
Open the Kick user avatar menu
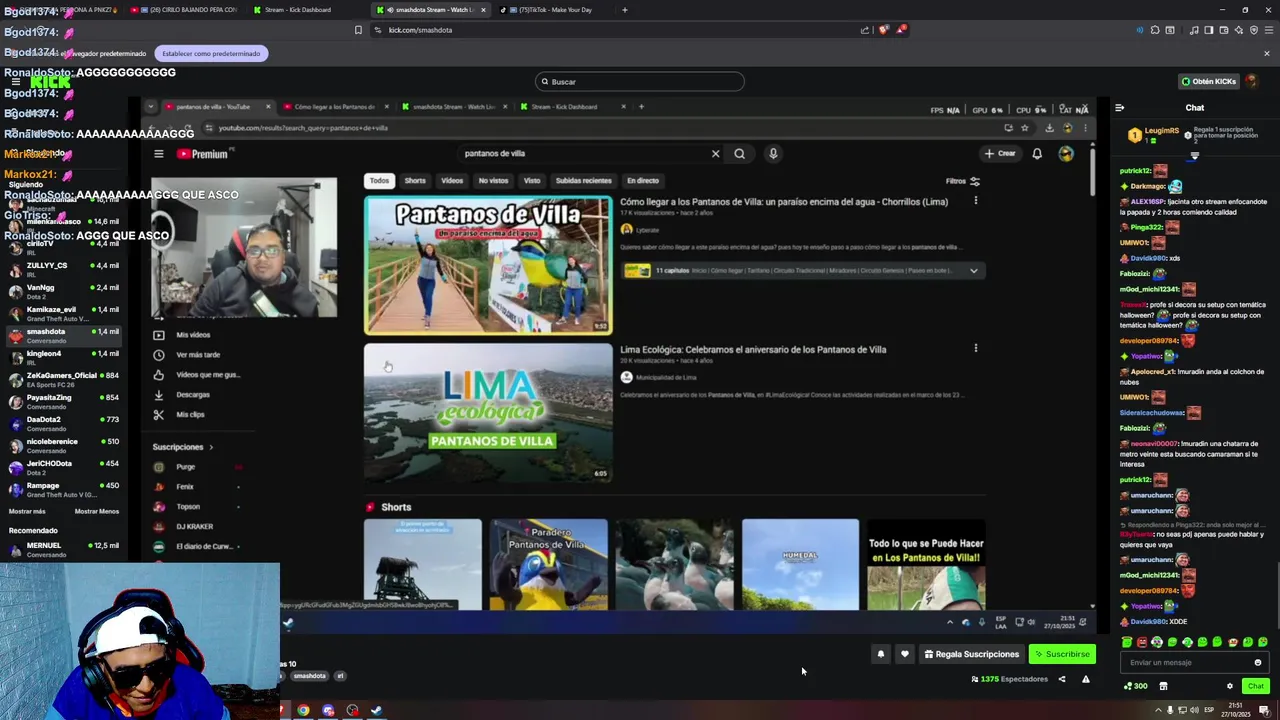coord(1251,81)
